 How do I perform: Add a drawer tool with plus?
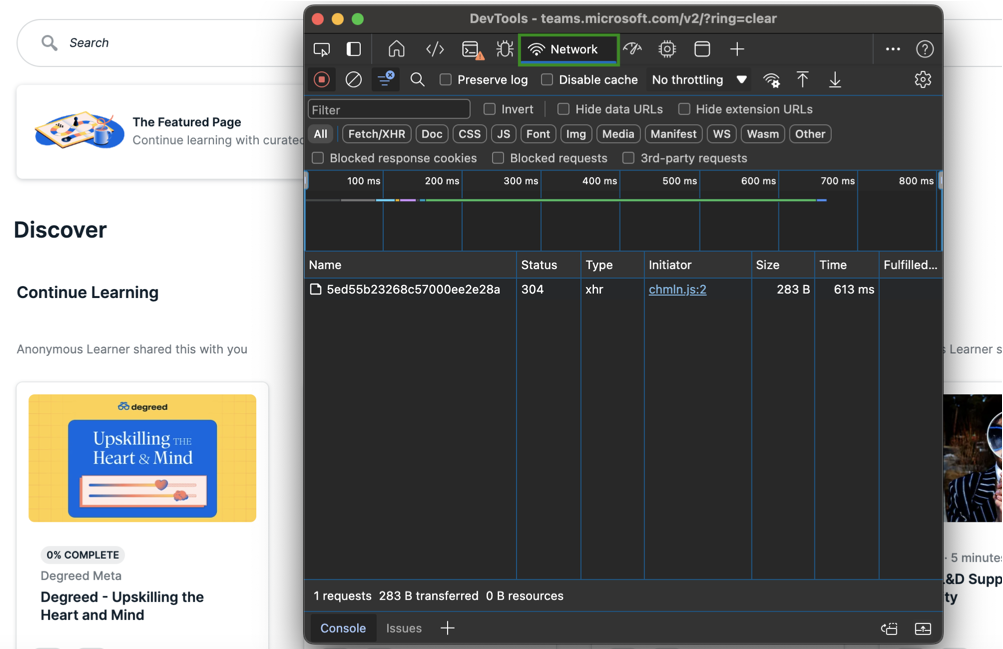(x=448, y=629)
